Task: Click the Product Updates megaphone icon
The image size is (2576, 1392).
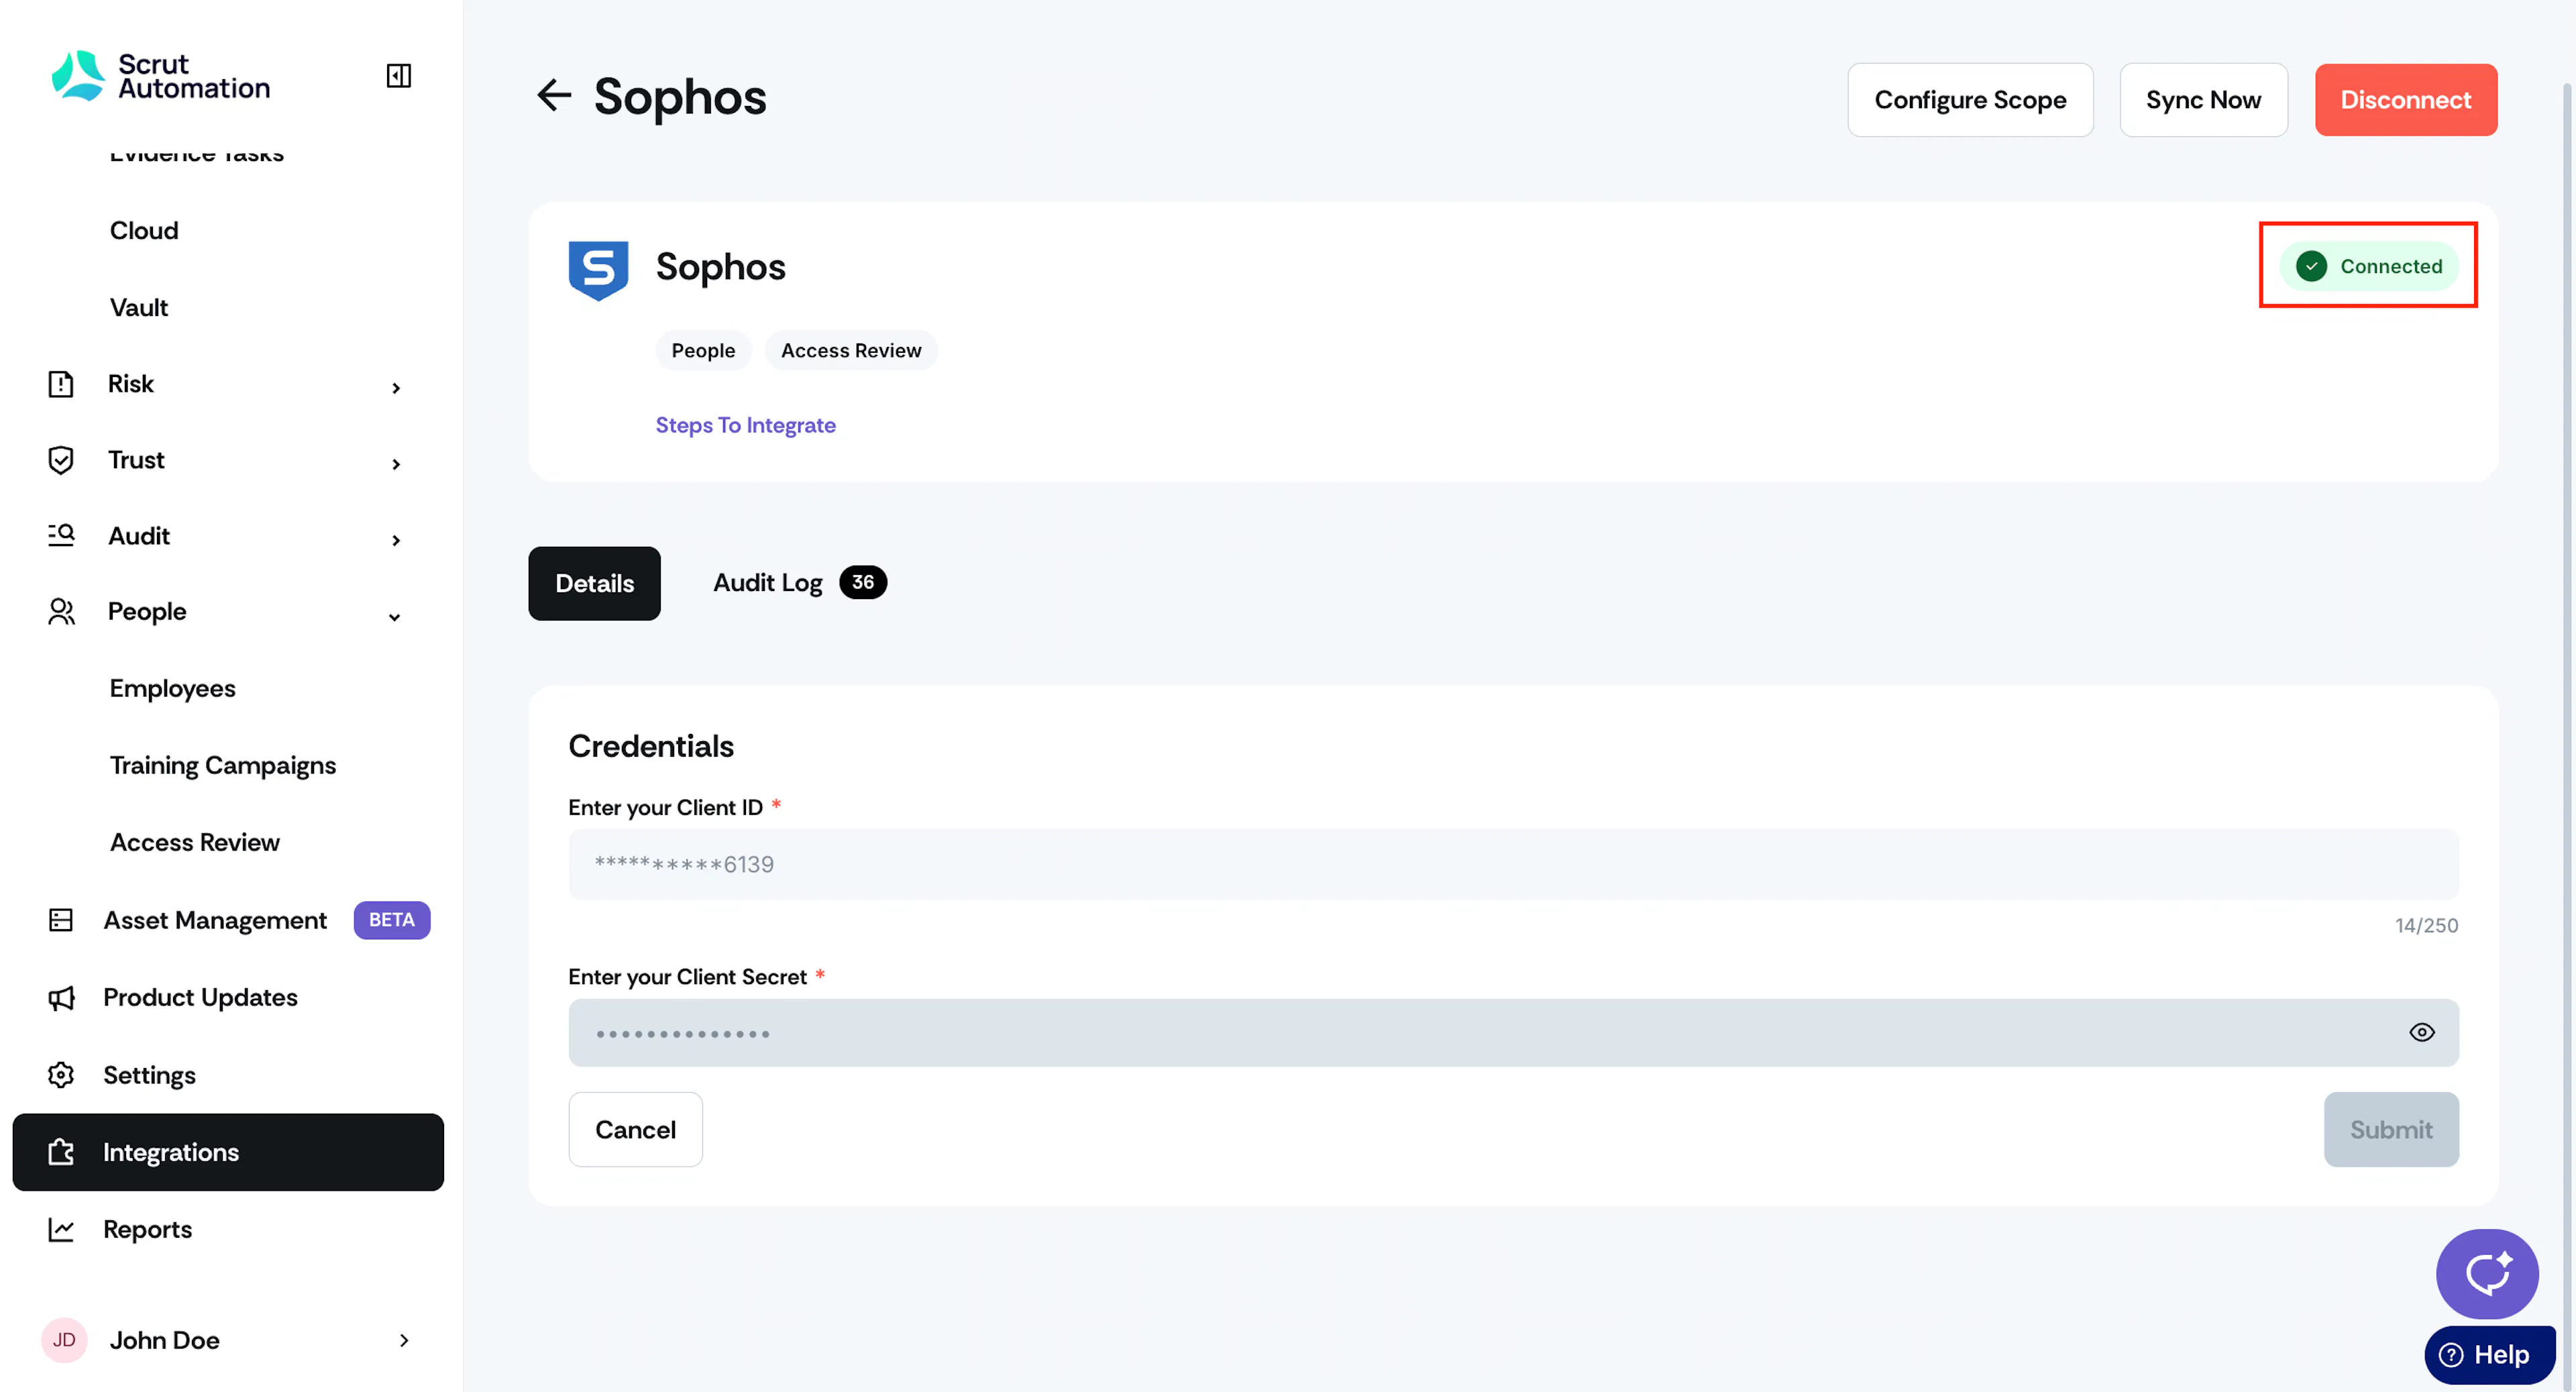Action: pos(61,997)
